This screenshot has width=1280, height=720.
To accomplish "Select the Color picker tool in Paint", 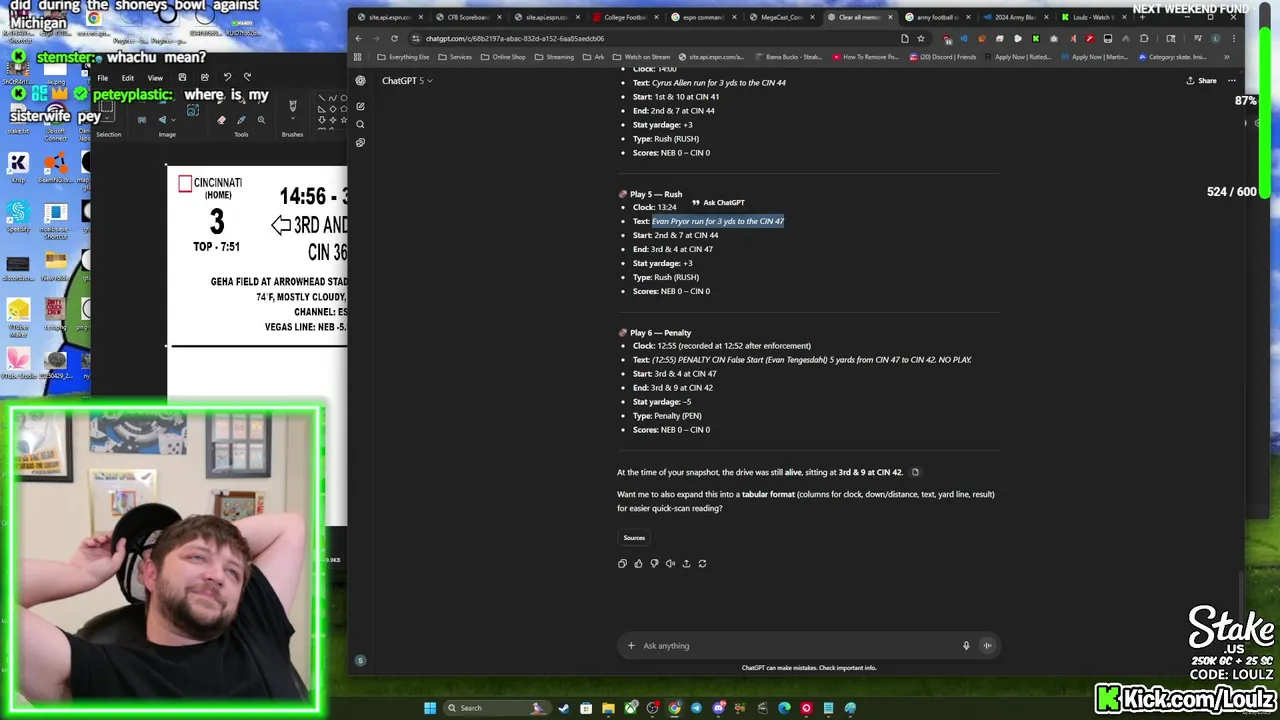I will click(241, 120).
